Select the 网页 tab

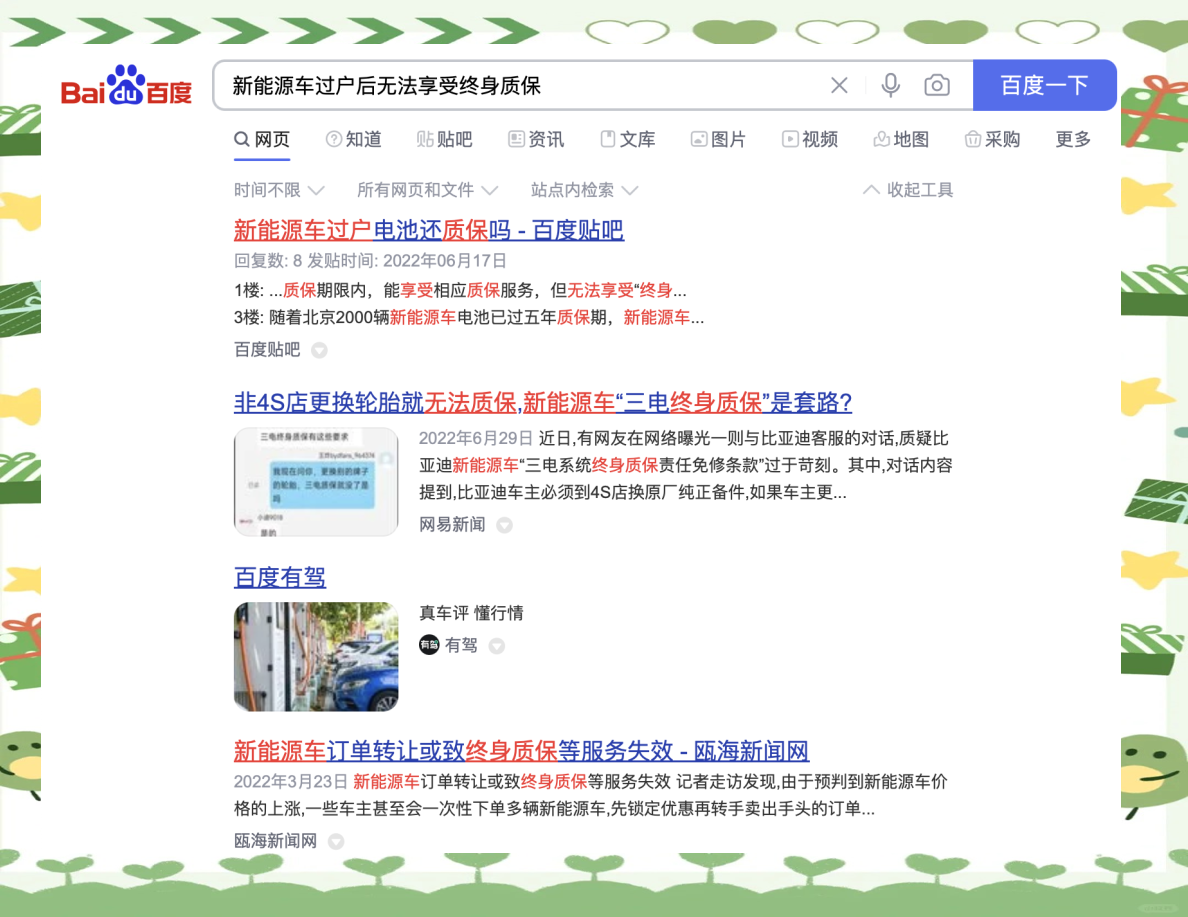point(262,139)
